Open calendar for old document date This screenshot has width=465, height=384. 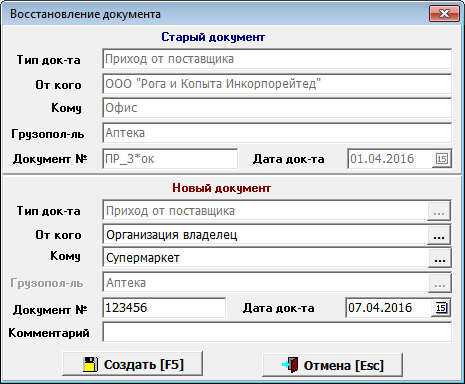[x=442, y=159]
